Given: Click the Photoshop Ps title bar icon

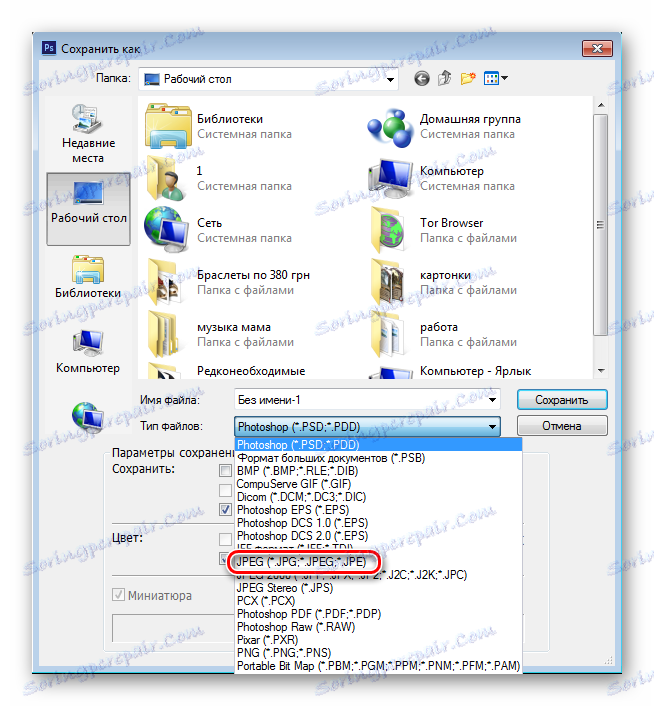Looking at the screenshot, I should [49, 48].
